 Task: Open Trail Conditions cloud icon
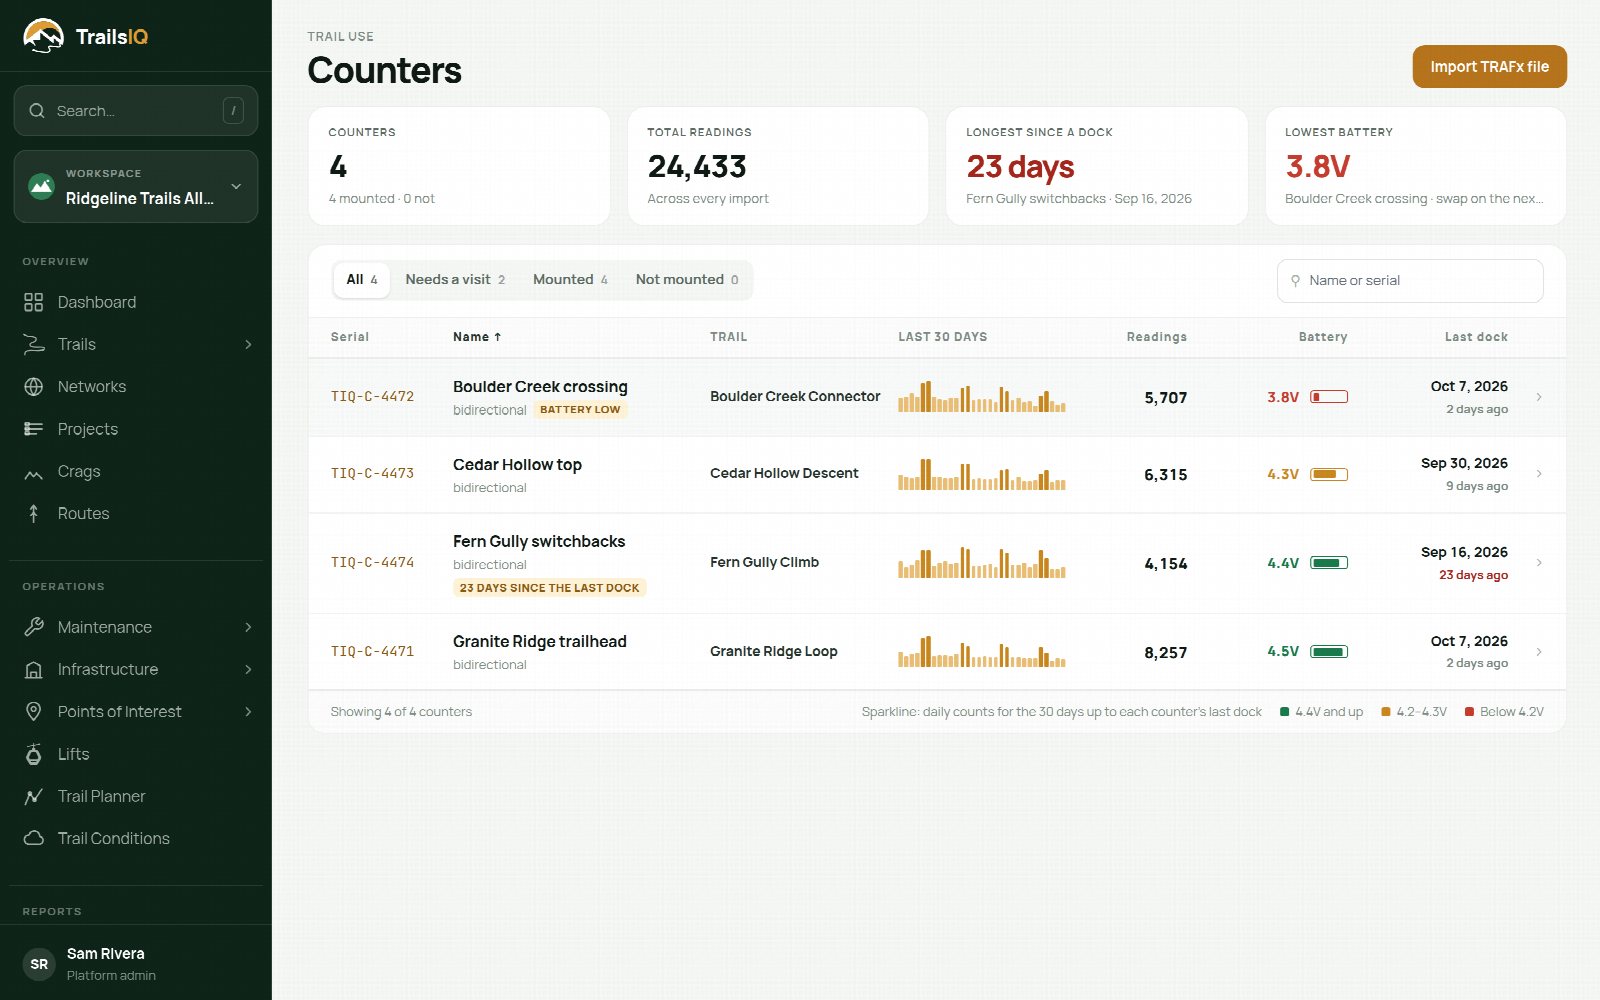[x=34, y=838]
